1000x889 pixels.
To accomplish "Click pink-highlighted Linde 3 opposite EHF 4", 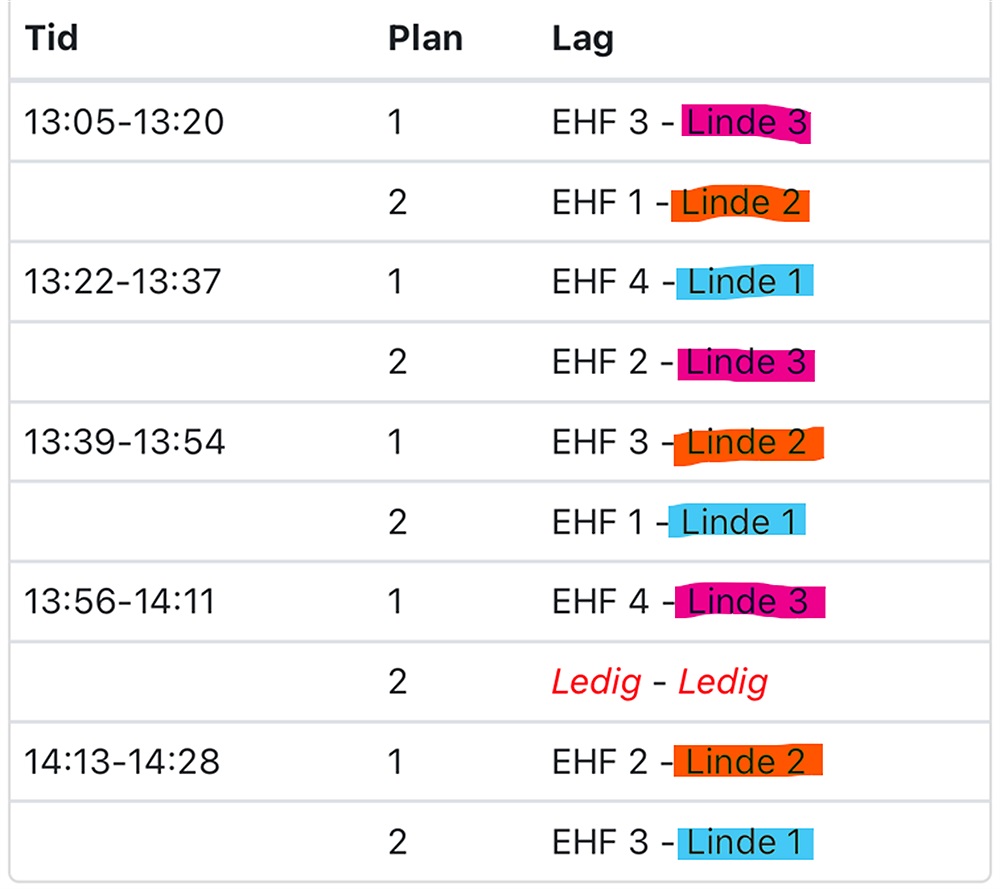I will tap(748, 603).
